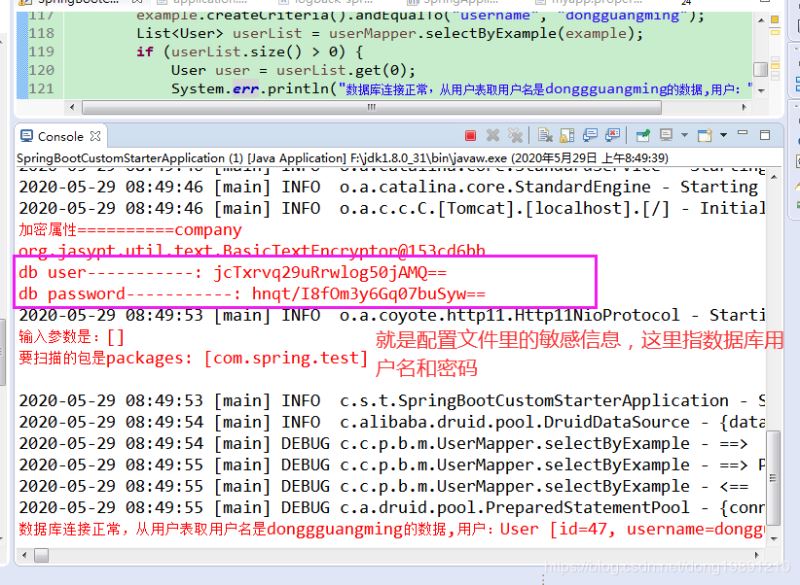Click the editor horizontal scrollbar thumb
The height and width of the screenshot is (585, 800).
pos(372,108)
